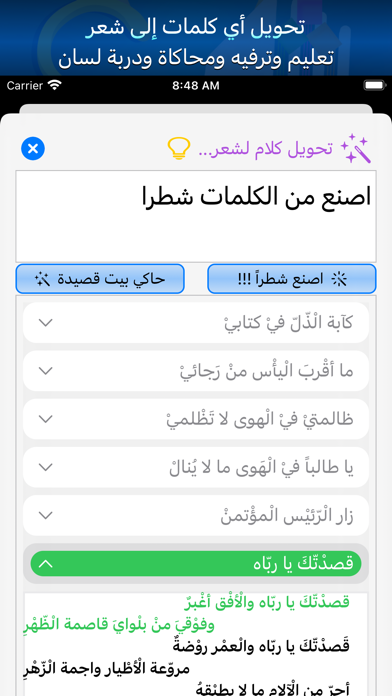This screenshot has height=696, width=392.
Task: Tap the stars icon in حاكي بيت قصيدة button
Action: [x=45, y=279]
